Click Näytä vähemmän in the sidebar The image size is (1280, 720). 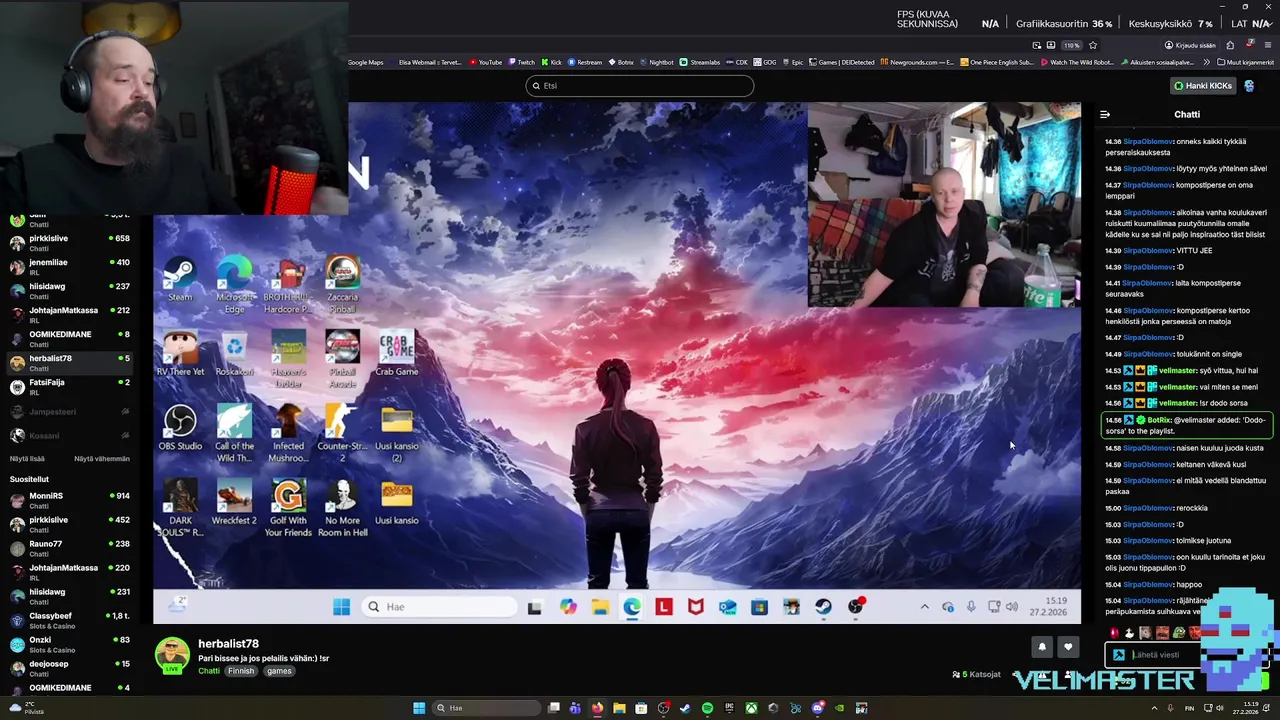pyautogui.click(x=102, y=459)
